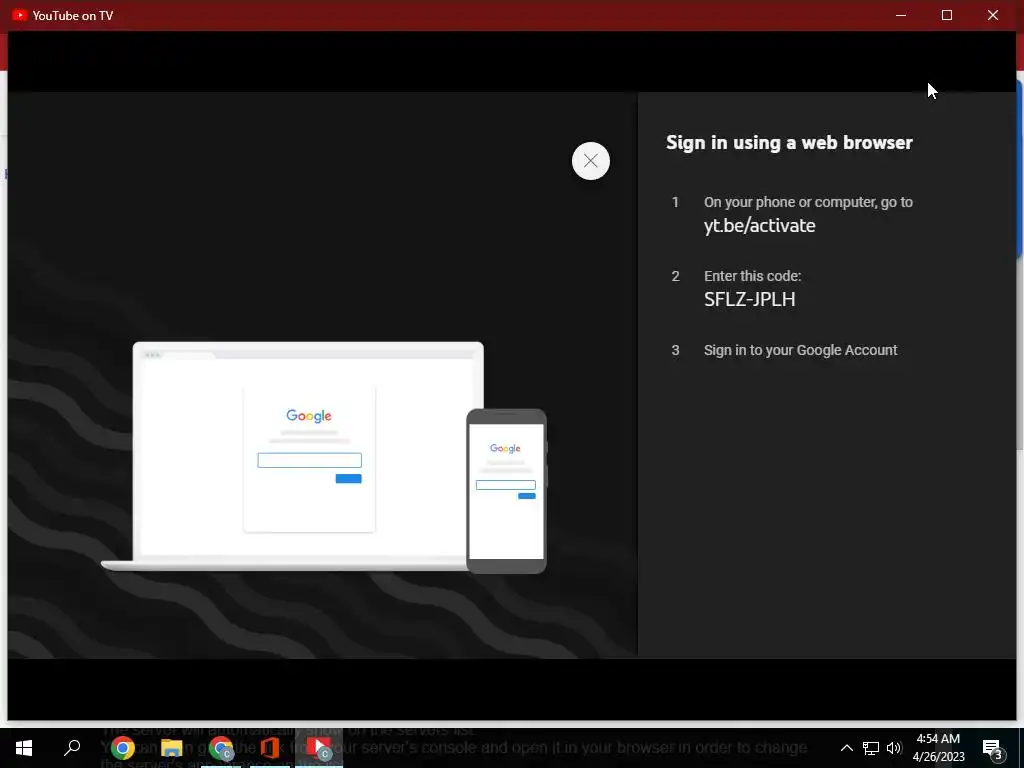1024x768 pixels.
Task: Click the 'Sign in using a web browser' heading
Action: [x=789, y=142]
